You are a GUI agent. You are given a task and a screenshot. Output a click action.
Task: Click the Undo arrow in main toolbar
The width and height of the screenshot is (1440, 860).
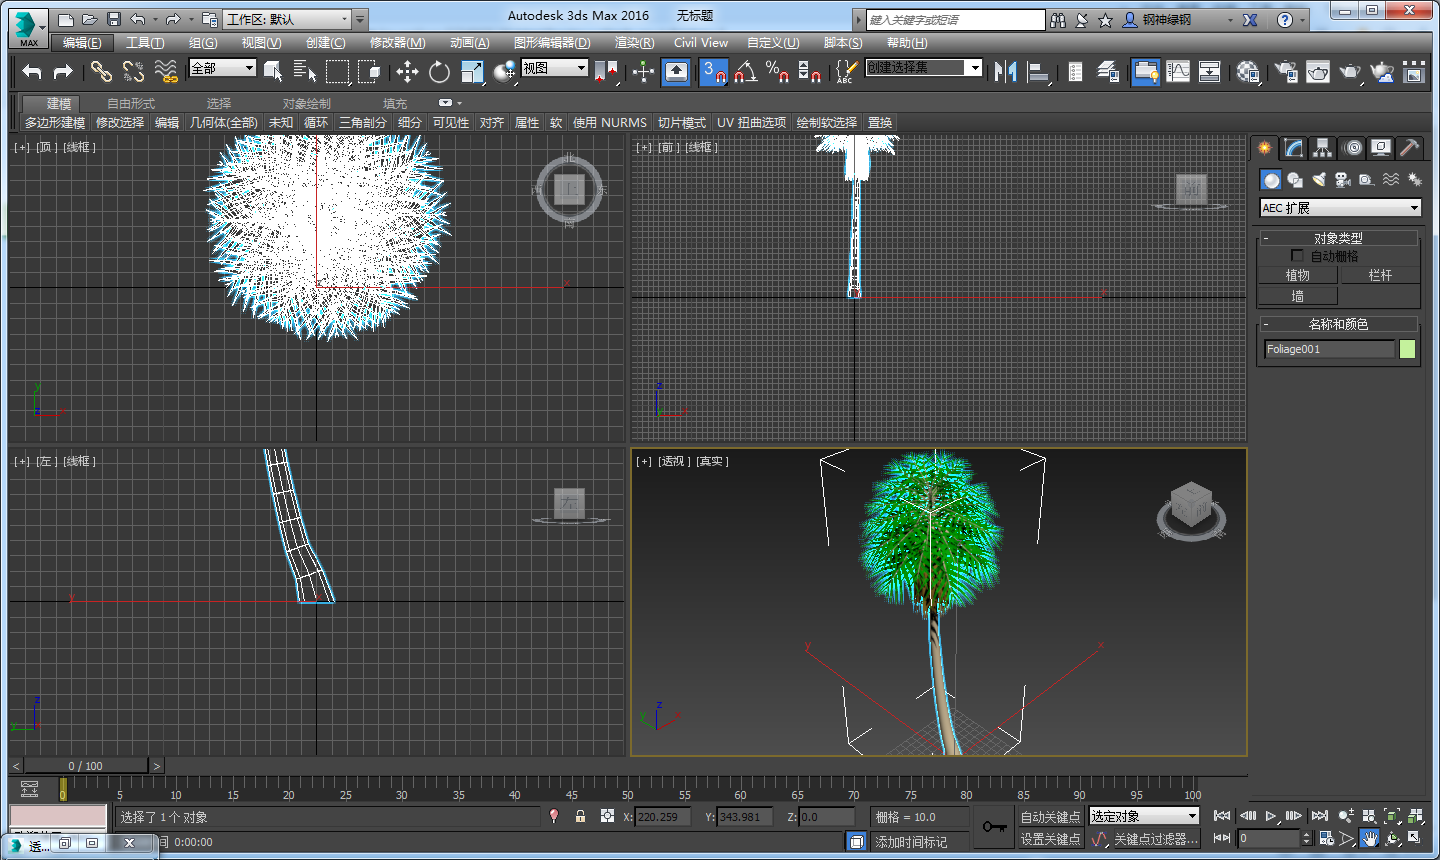pyautogui.click(x=32, y=71)
